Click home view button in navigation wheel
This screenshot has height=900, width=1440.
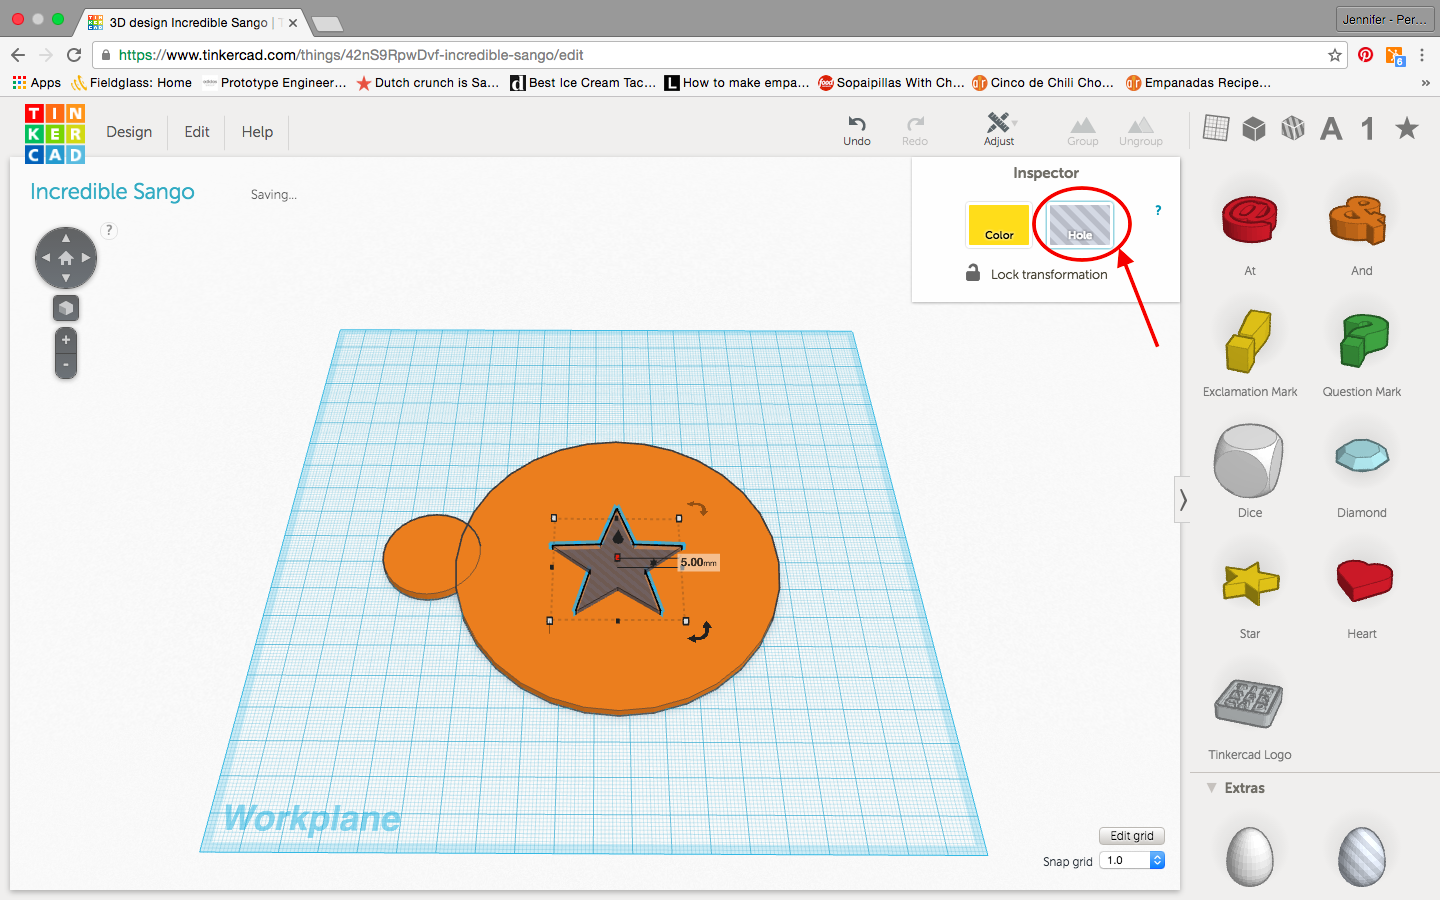(66, 258)
